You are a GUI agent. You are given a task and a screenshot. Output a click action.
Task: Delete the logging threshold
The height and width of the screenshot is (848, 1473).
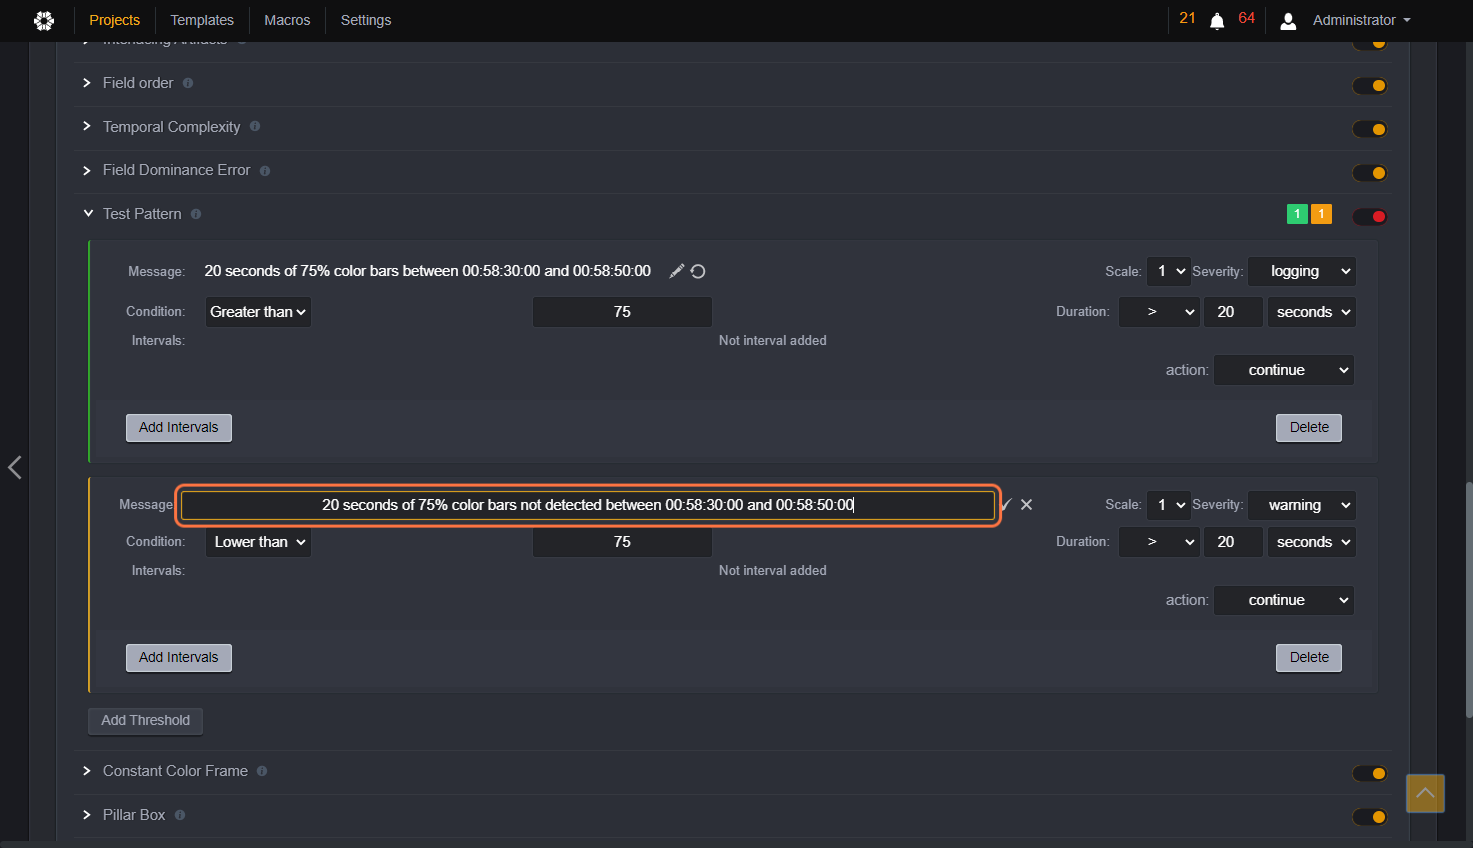pos(1309,428)
